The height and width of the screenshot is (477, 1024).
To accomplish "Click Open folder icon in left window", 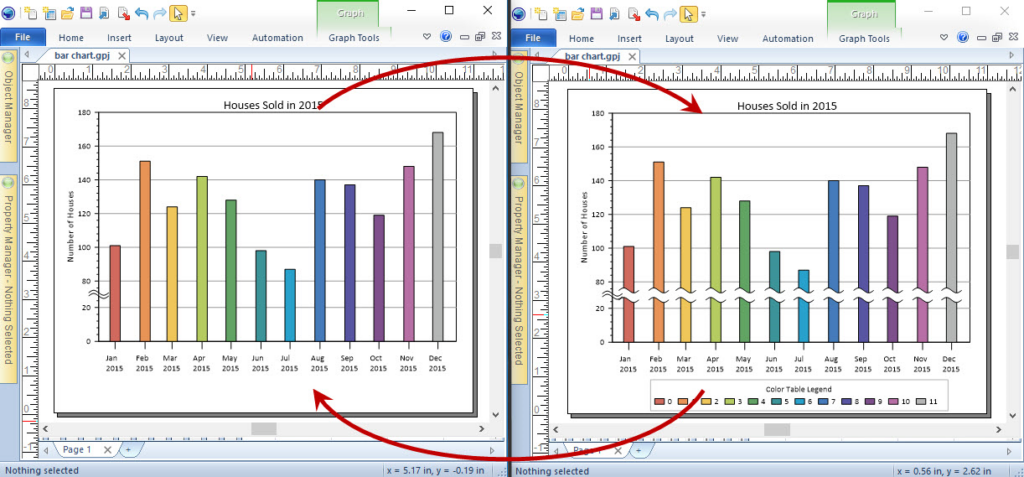I will pyautogui.click(x=67, y=14).
